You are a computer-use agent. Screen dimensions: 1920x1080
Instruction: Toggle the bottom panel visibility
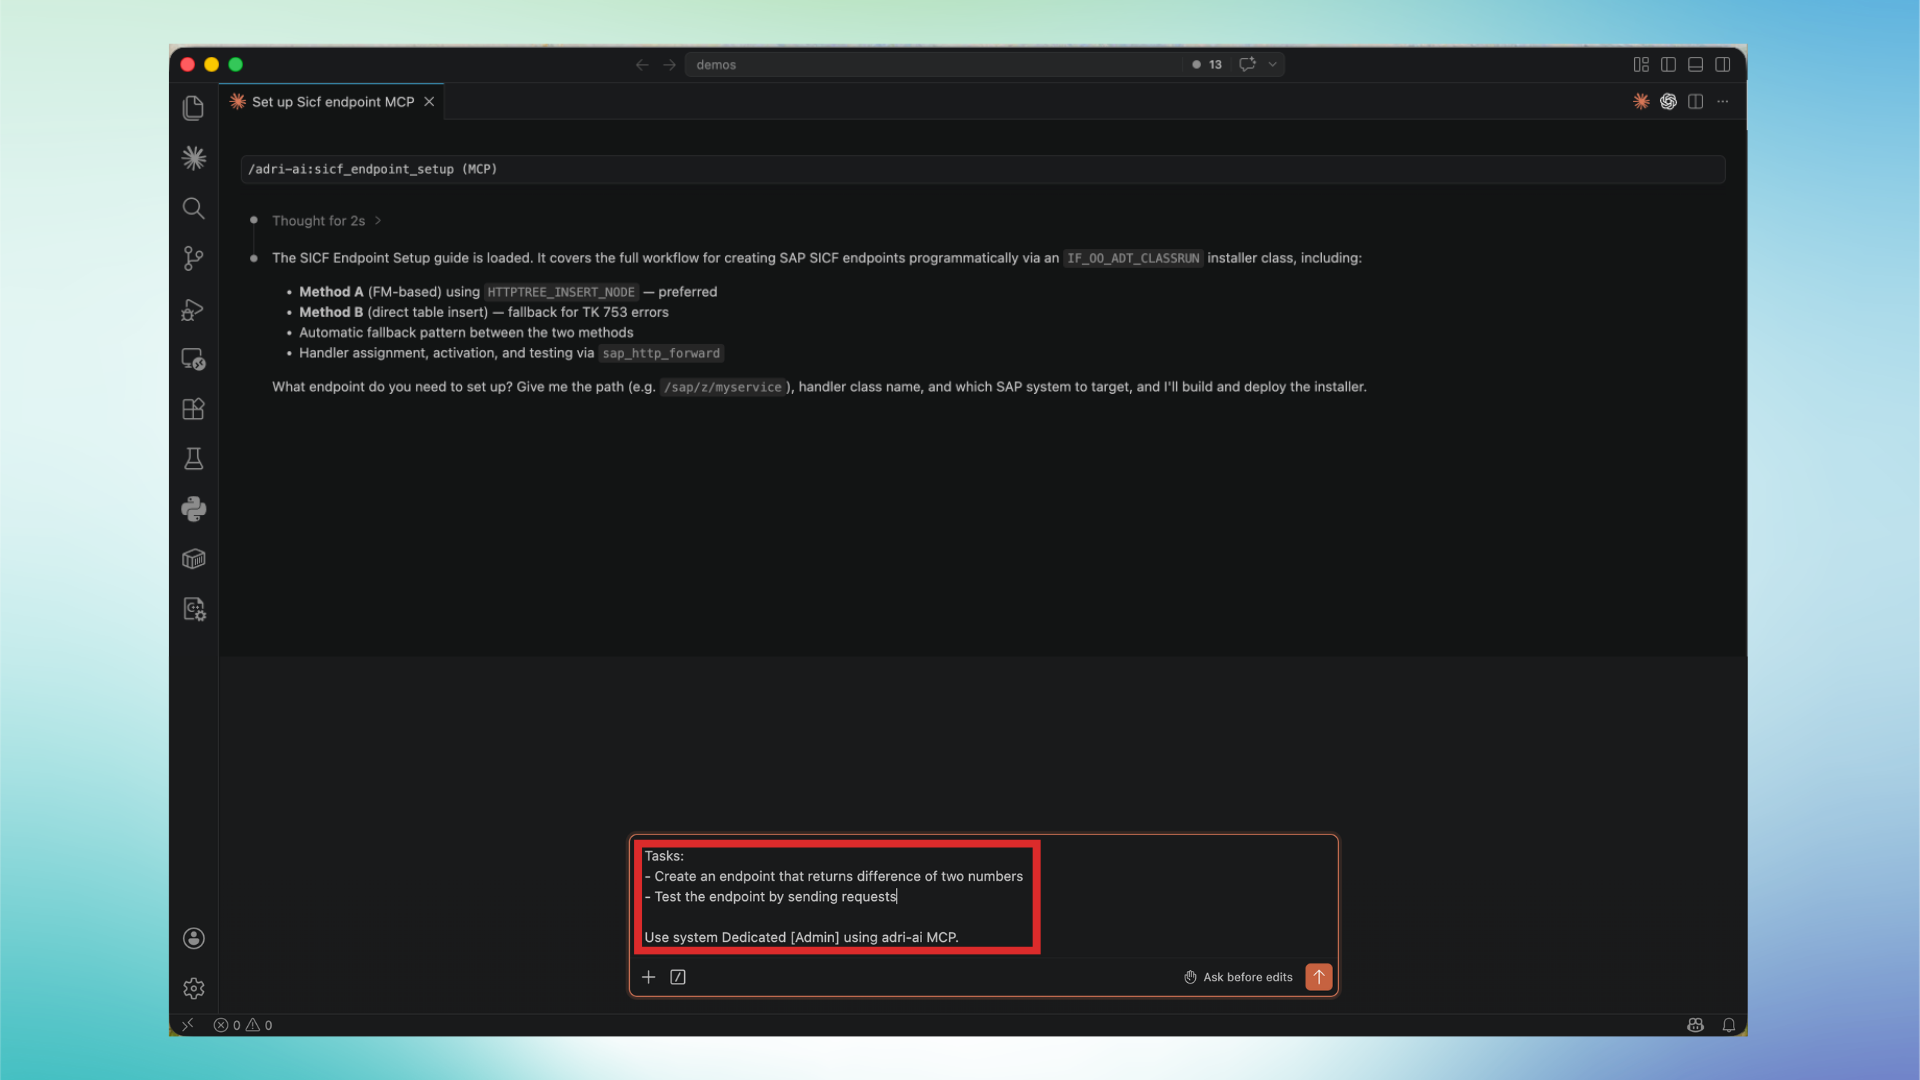click(x=1695, y=64)
